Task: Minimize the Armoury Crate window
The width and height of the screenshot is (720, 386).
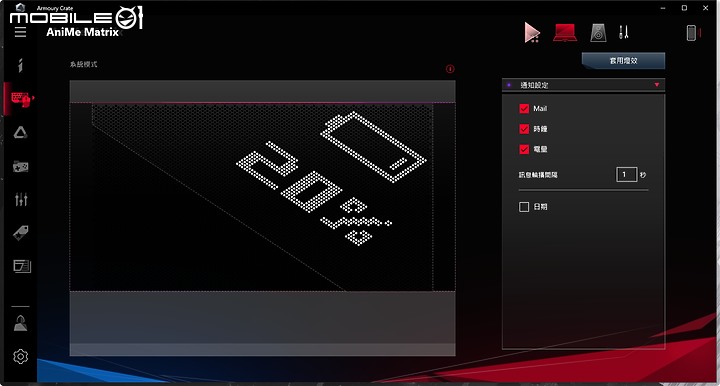Action: click(x=663, y=8)
